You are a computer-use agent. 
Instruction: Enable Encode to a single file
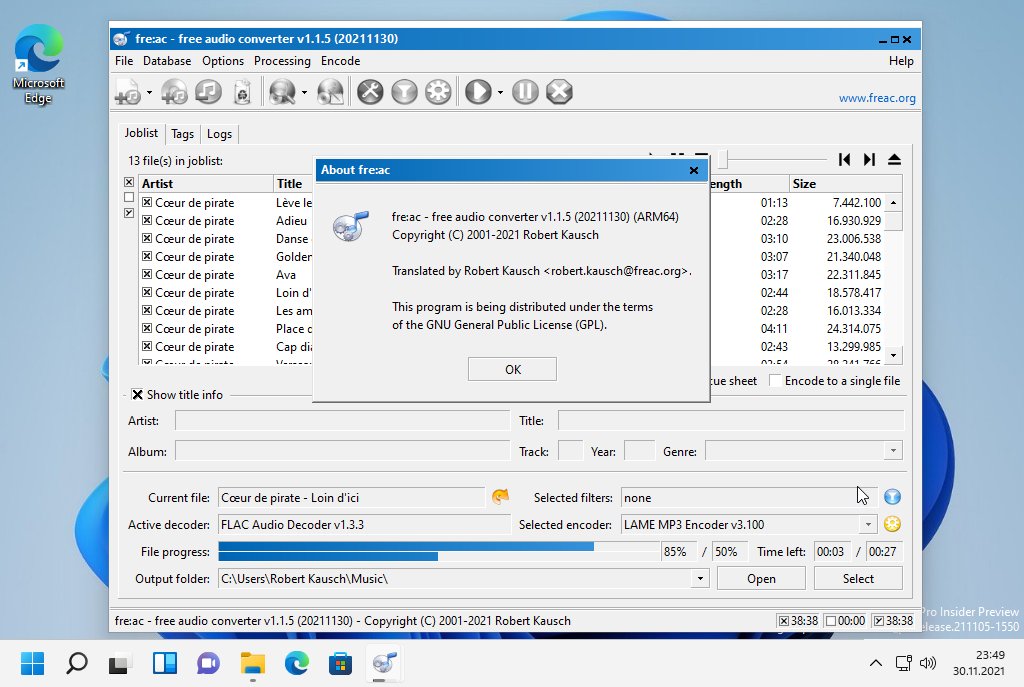(775, 381)
